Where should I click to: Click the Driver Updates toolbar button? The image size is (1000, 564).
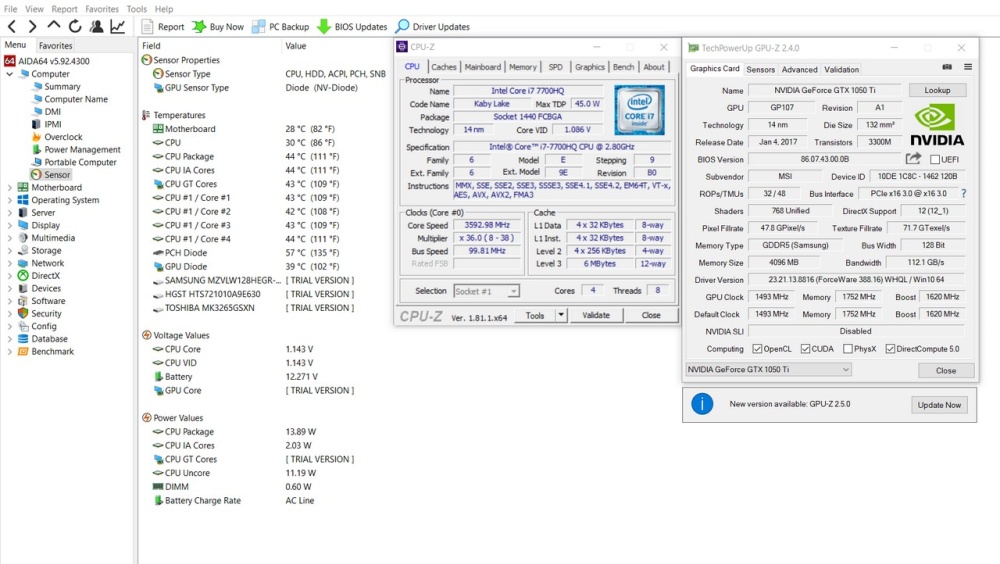(x=432, y=27)
